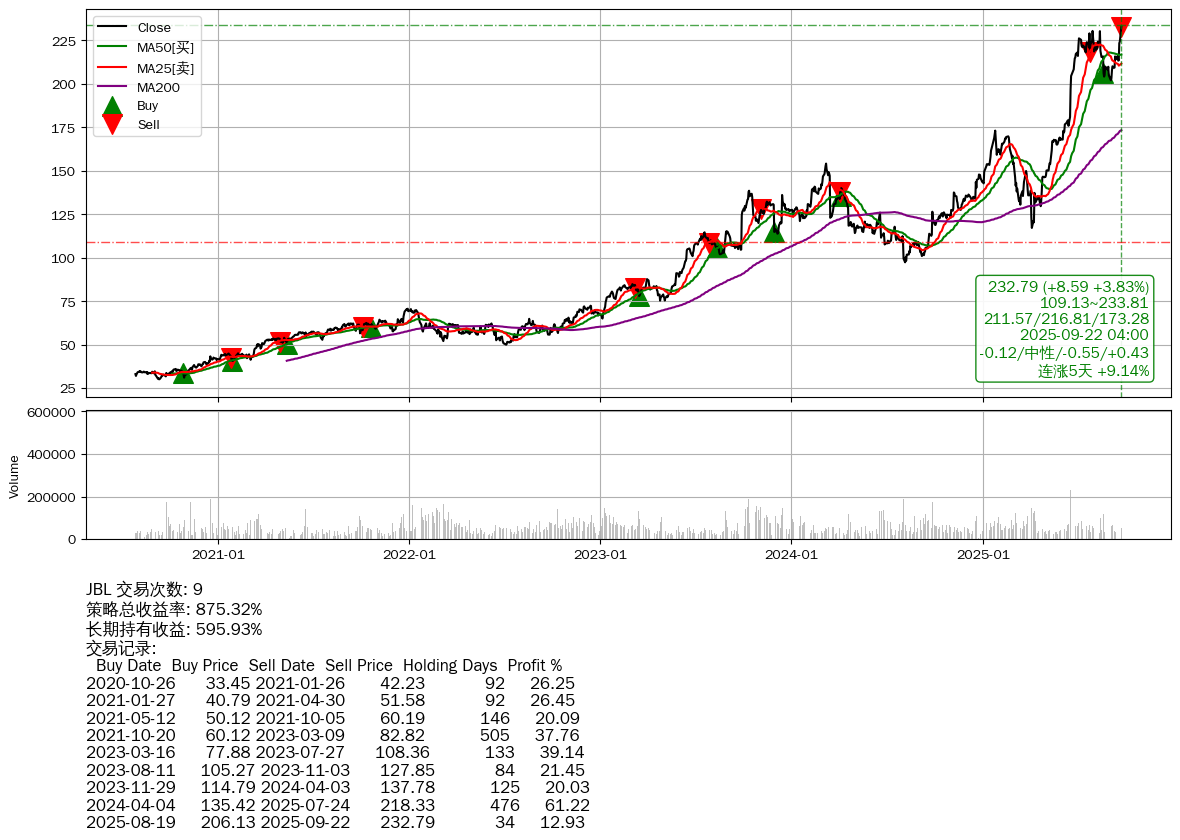Click the topmost red sell marker at 2025-09

coord(1121,27)
